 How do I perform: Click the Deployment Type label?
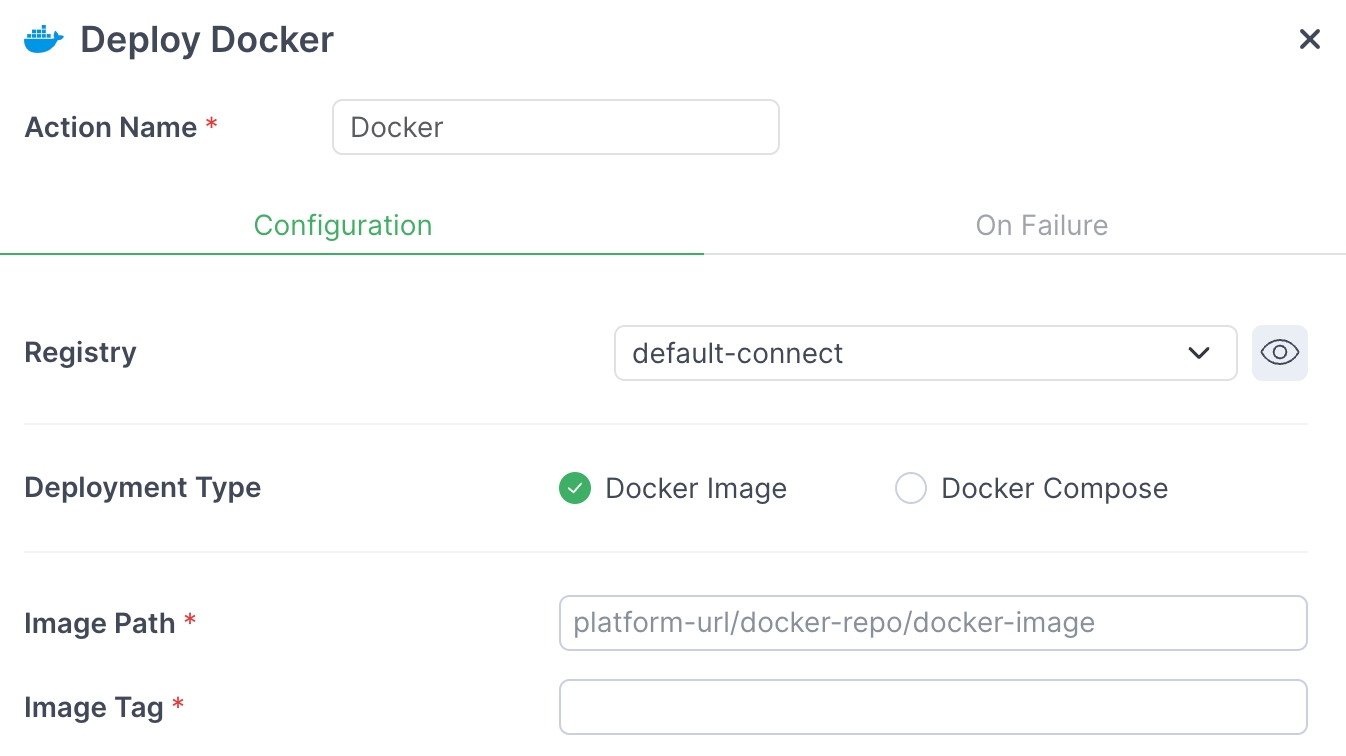142,488
